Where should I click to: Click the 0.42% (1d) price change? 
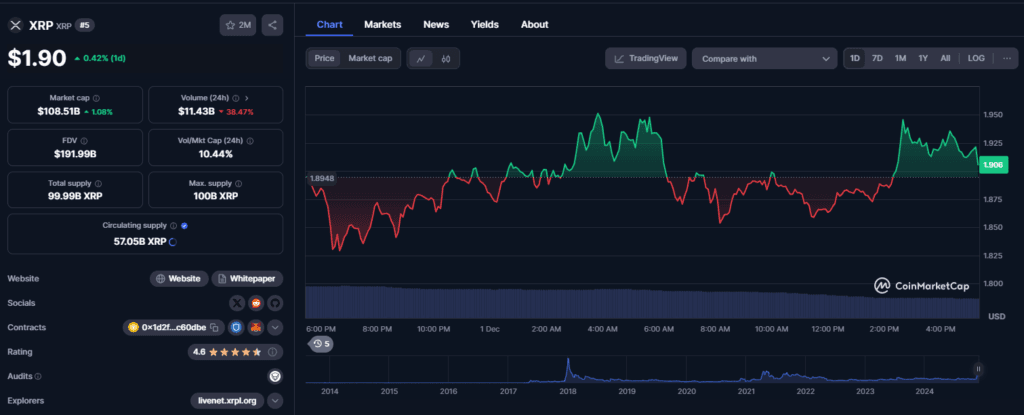coord(100,58)
